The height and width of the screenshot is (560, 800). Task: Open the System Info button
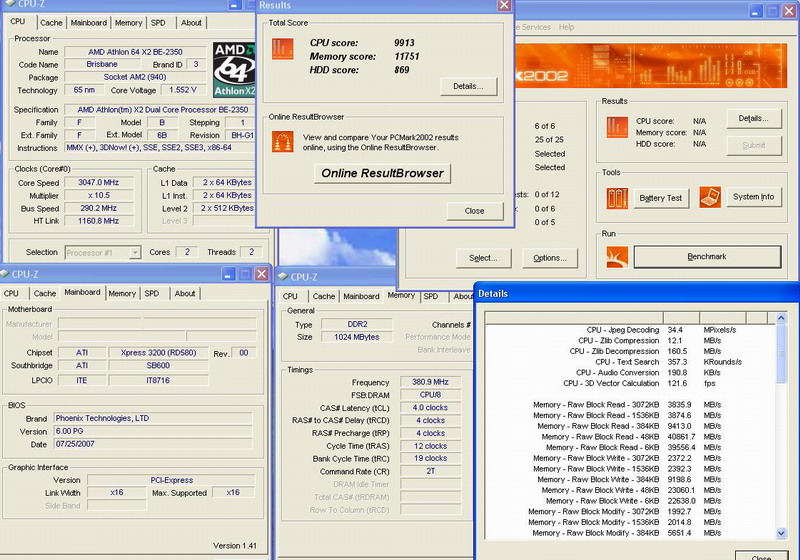(x=754, y=197)
